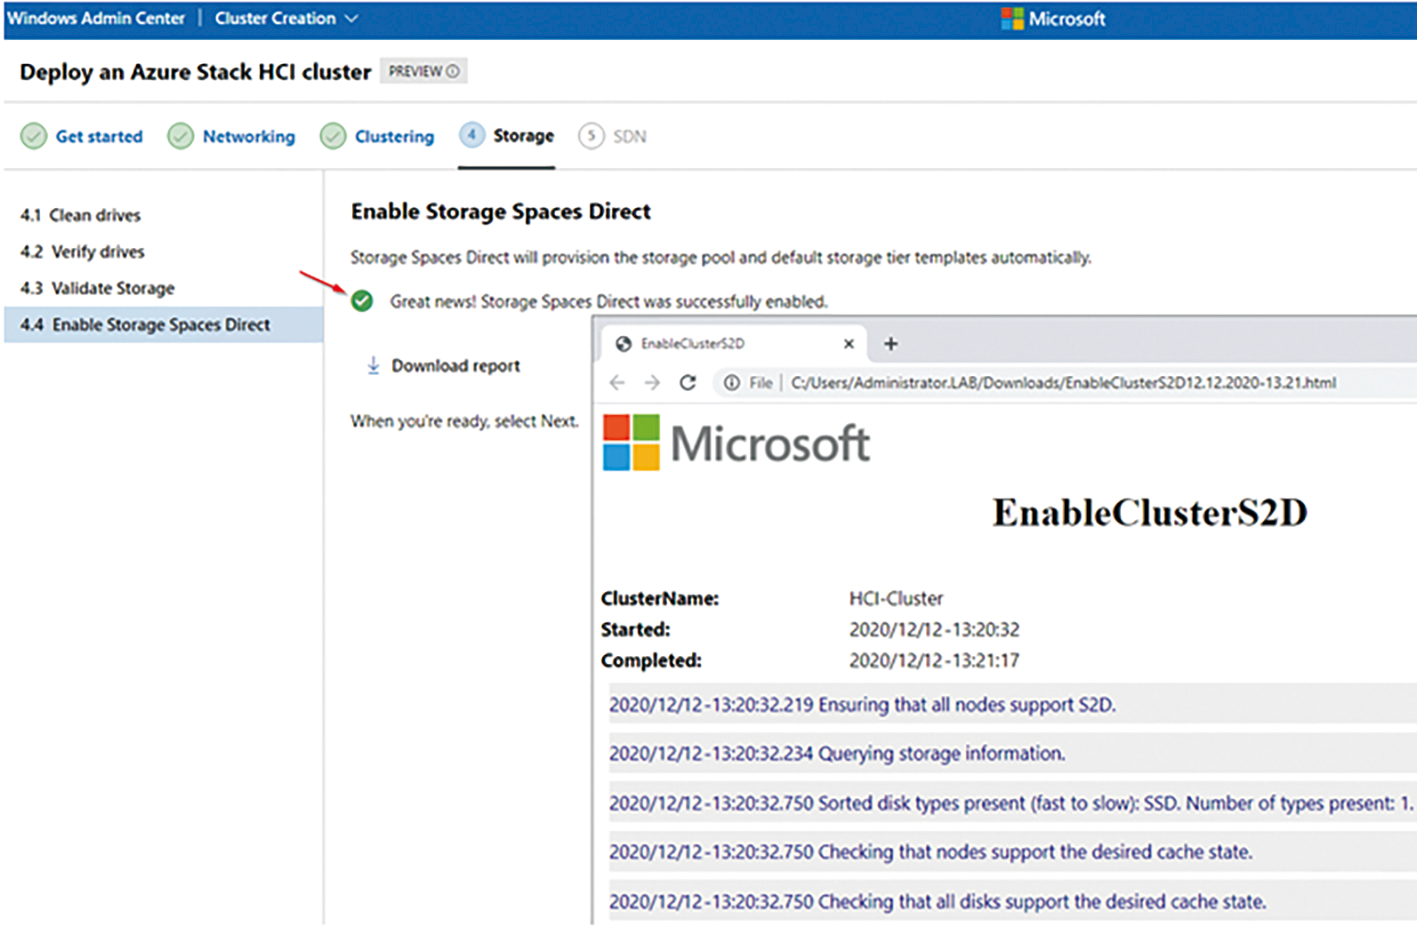
Task: Click the Windows Admin Center title
Action: [96, 18]
